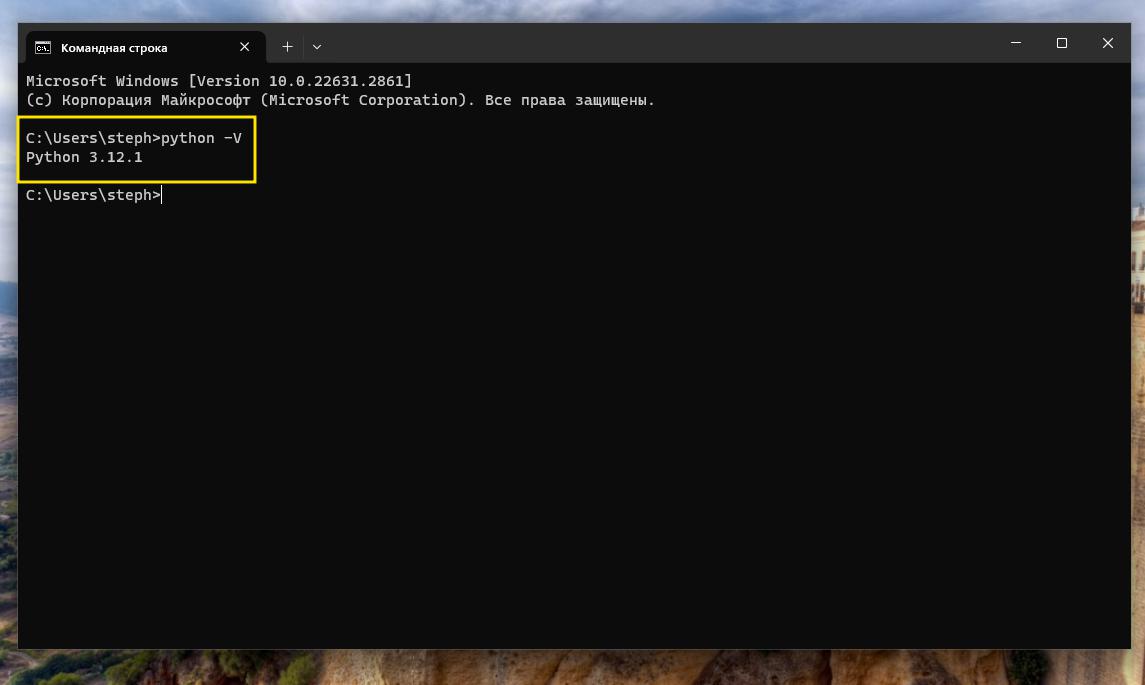Maximize the terminal window

click(x=1062, y=43)
